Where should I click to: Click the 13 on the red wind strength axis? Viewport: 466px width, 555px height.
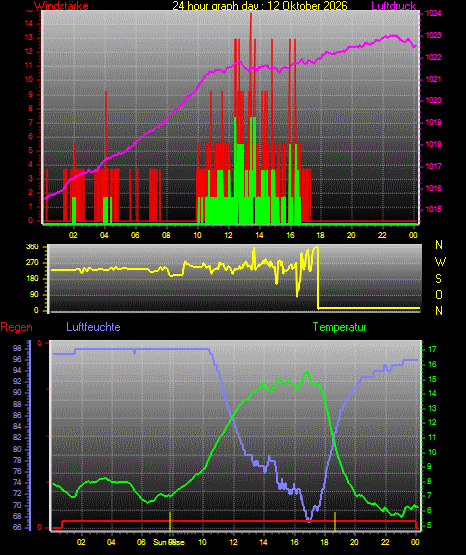click(x=29, y=38)
